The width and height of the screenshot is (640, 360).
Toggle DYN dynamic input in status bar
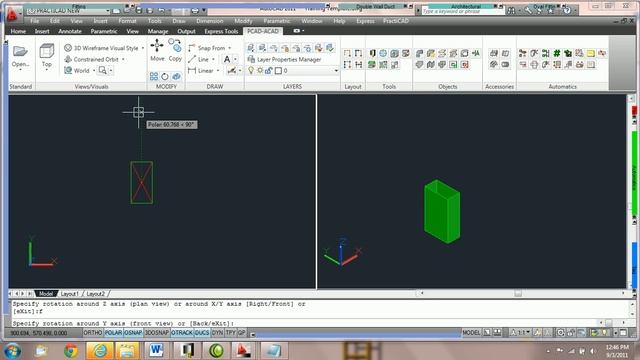(x=218, y=333)
